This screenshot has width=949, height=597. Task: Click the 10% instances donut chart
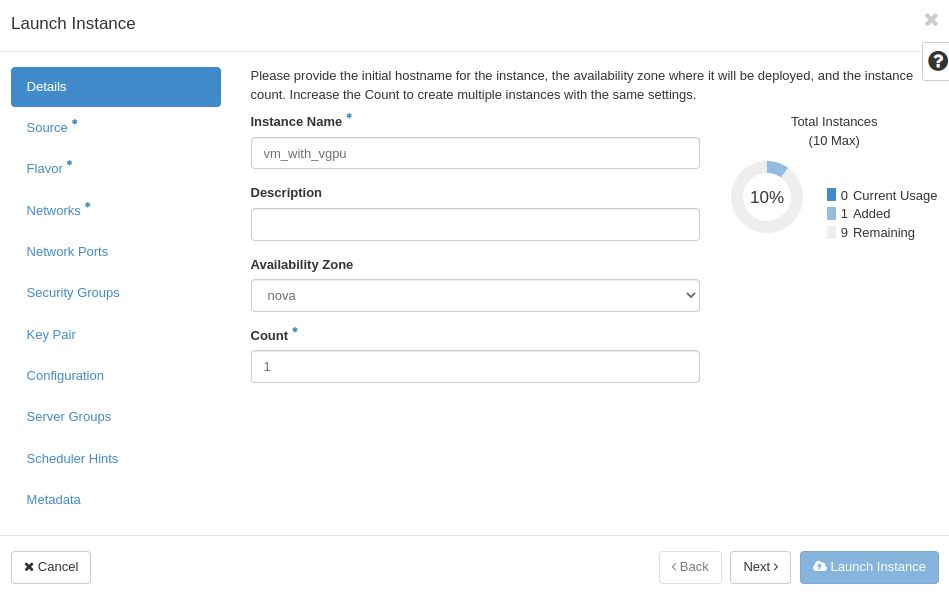[x=766, y=197]
